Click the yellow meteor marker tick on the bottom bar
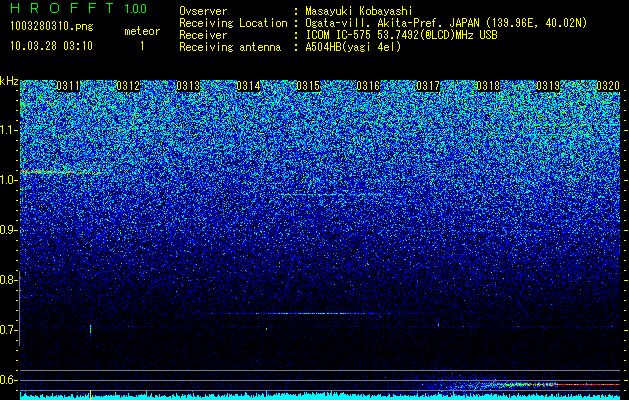 90,395
